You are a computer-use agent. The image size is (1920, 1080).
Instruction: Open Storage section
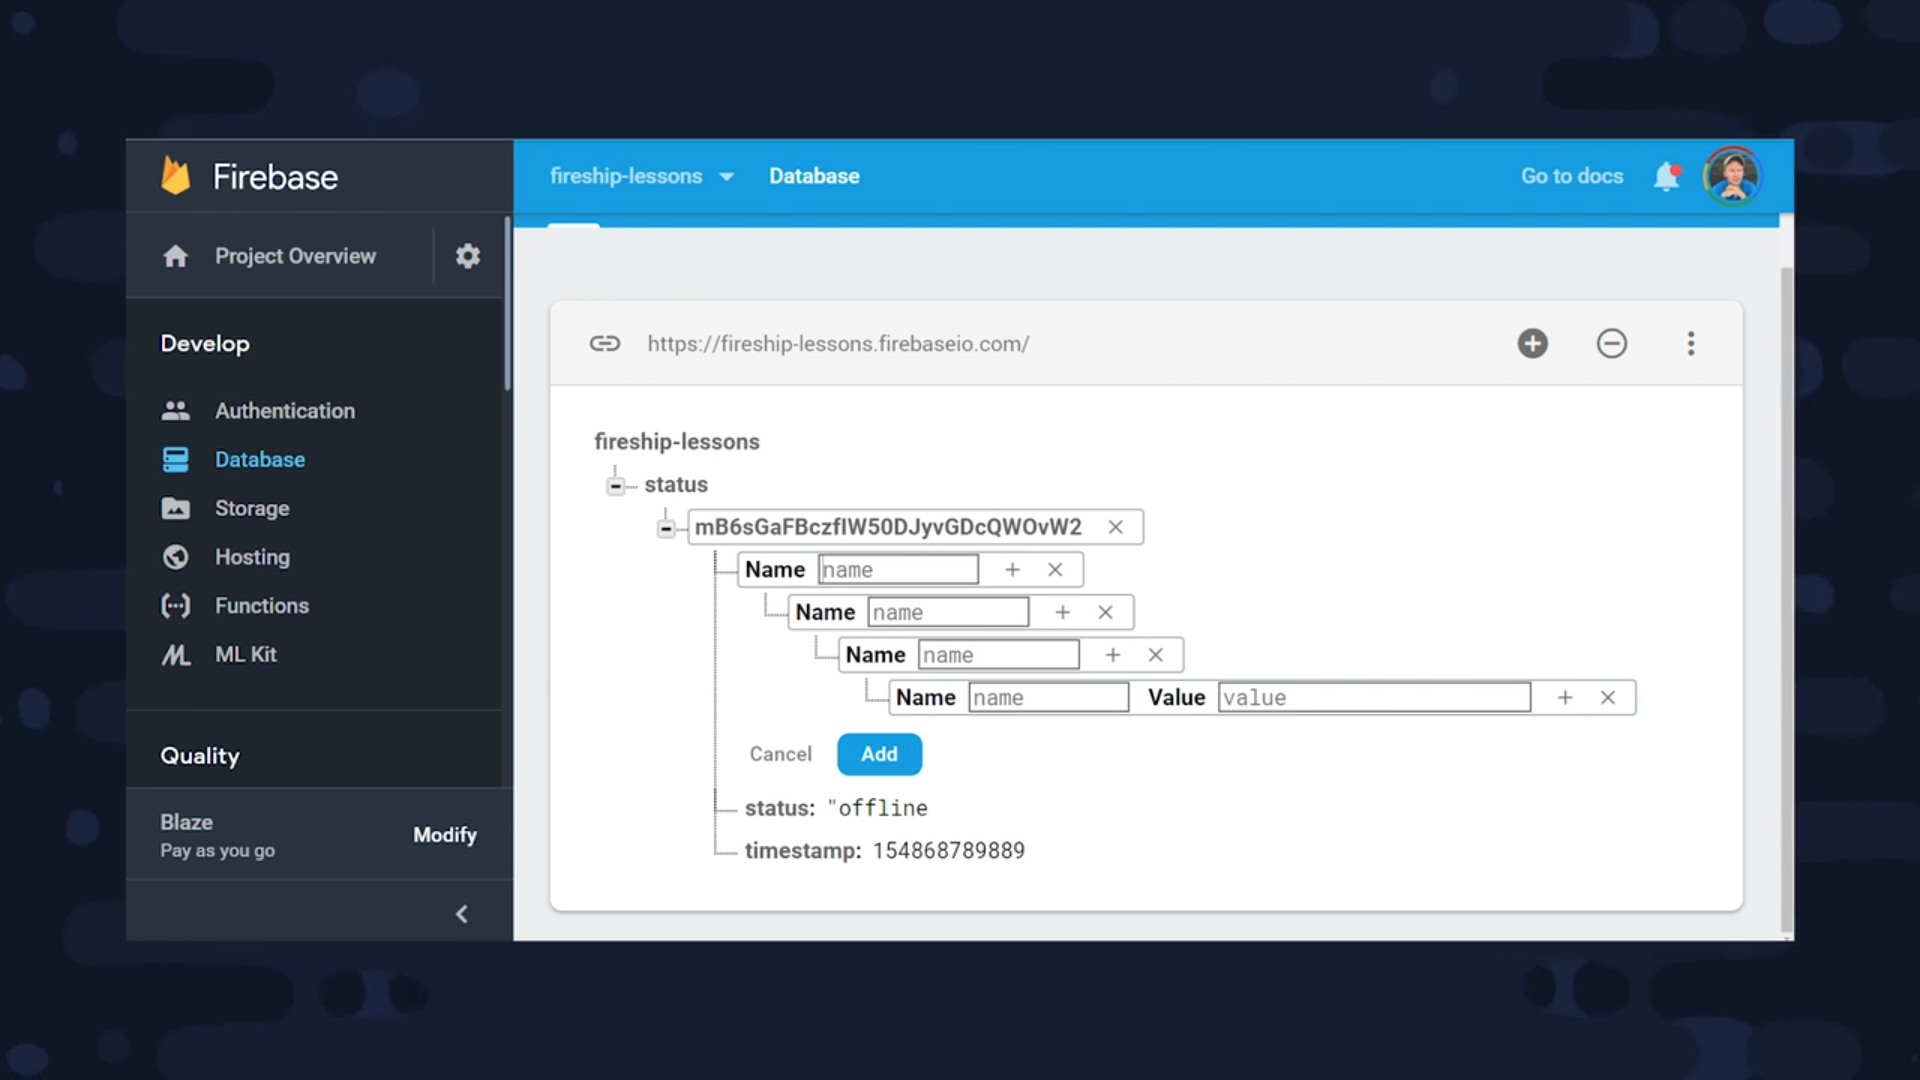(252, 508)
